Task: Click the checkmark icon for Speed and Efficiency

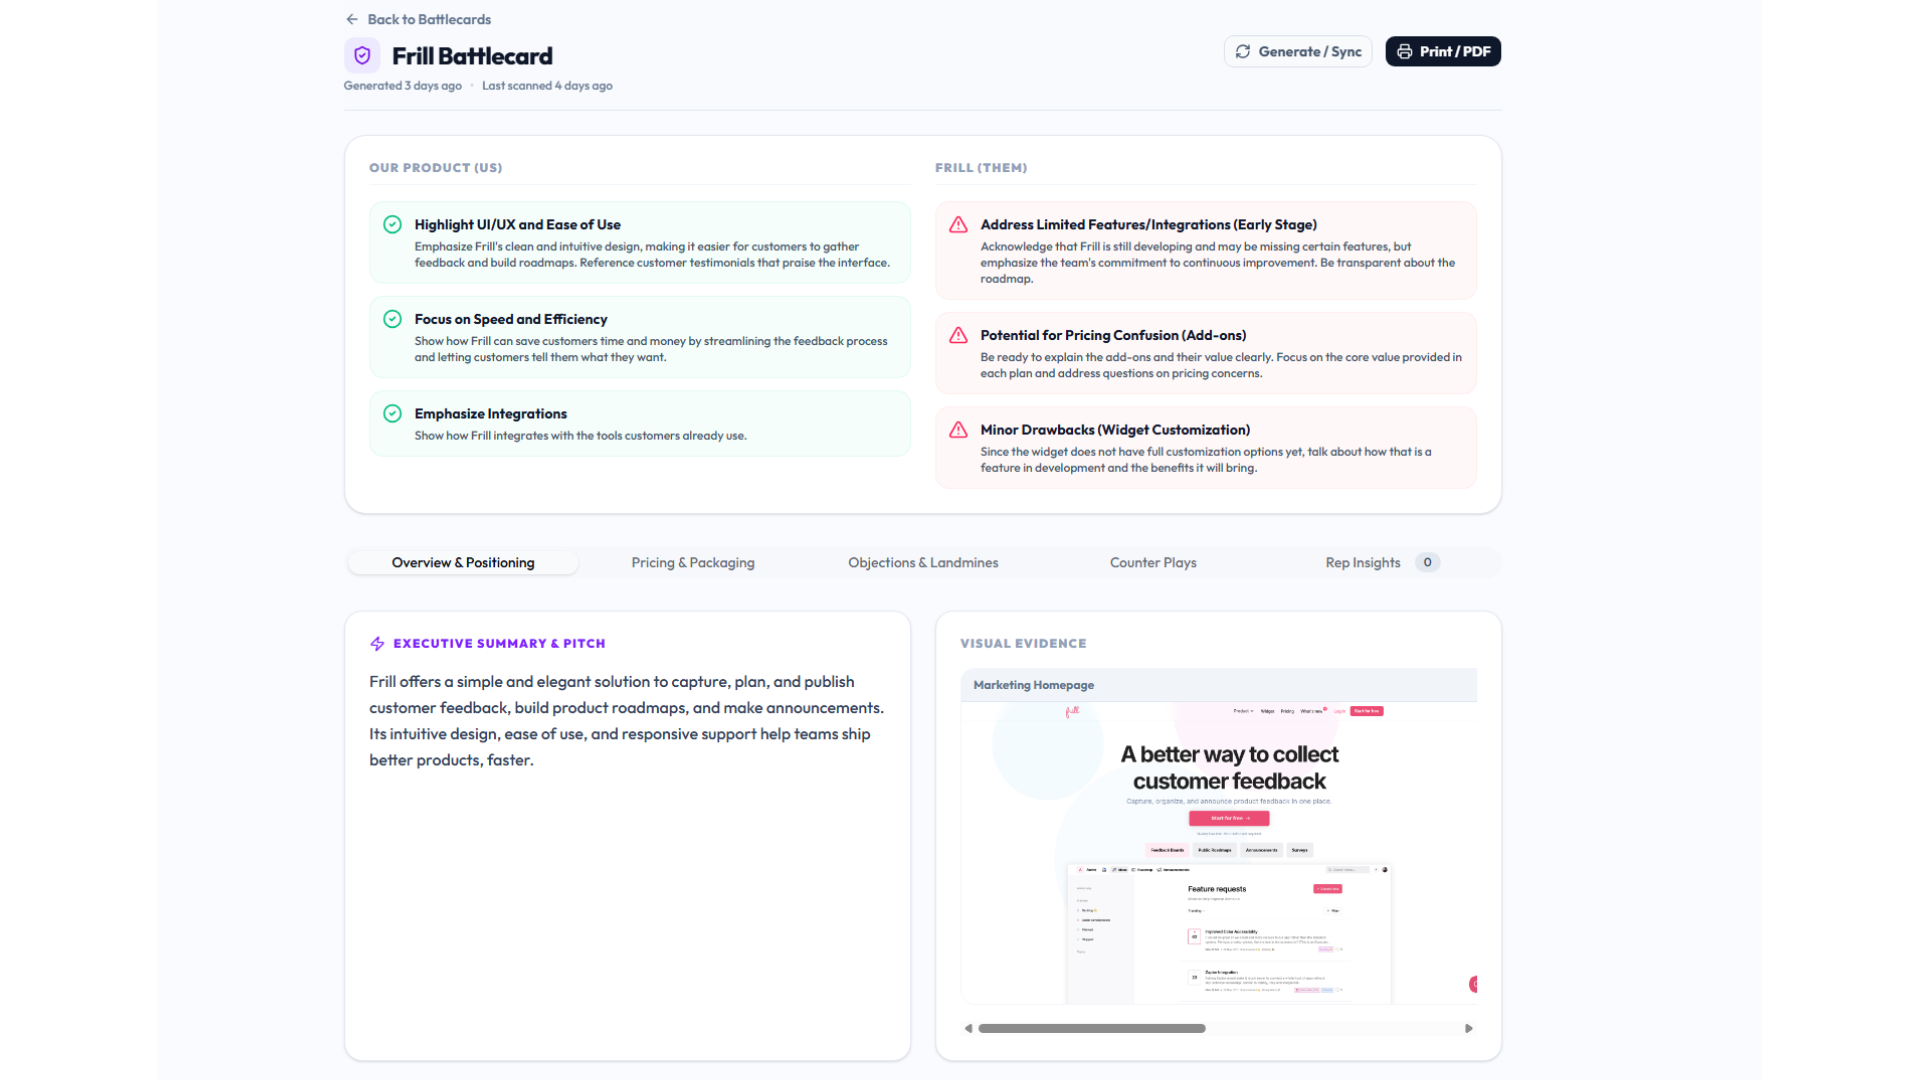Action: point(392,319)
